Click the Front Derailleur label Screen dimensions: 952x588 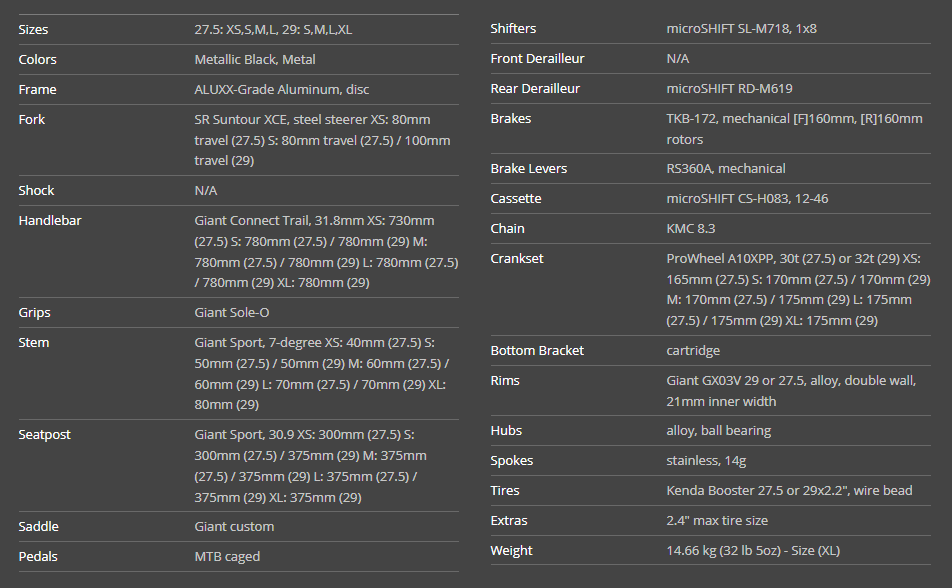point(537,59)
